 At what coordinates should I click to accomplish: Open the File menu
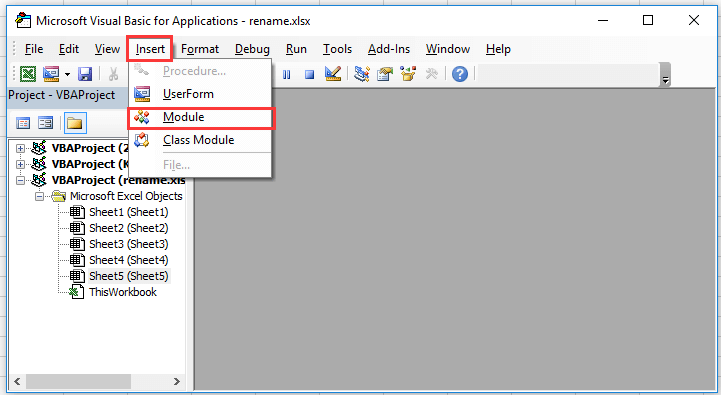(x=34, y=49)
